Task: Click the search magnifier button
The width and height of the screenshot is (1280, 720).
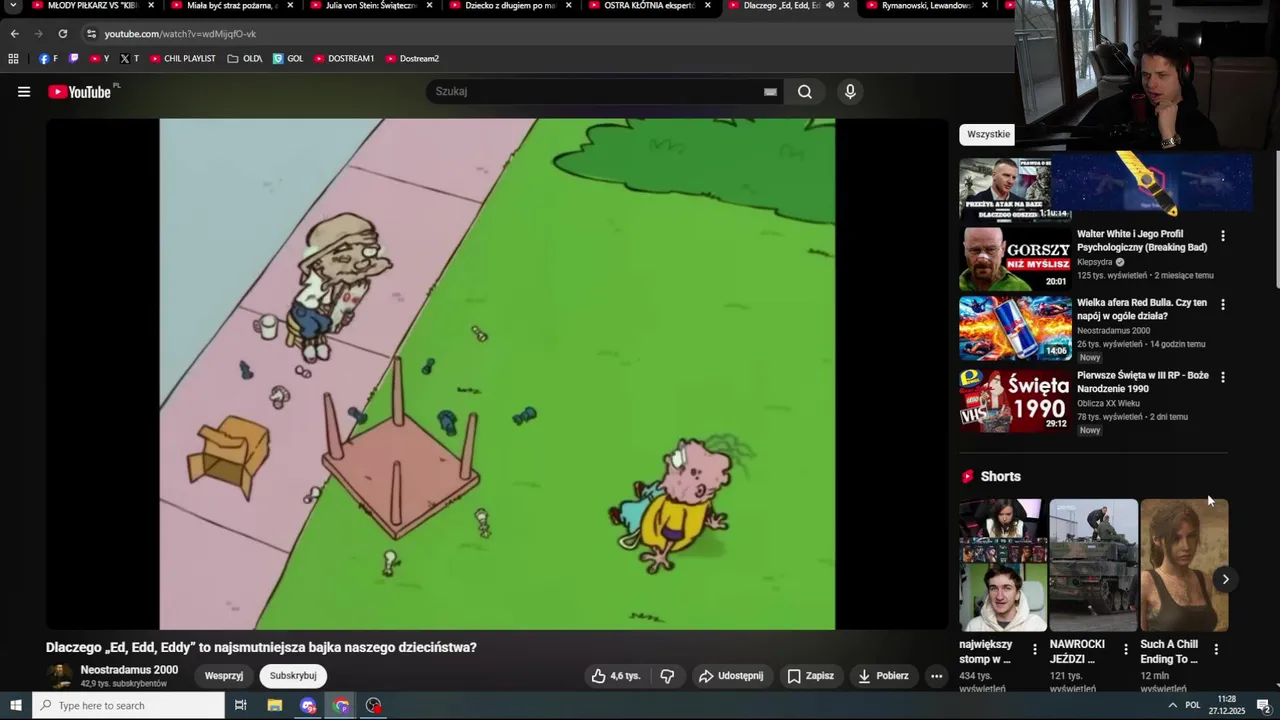Action: tap(805, 92)
